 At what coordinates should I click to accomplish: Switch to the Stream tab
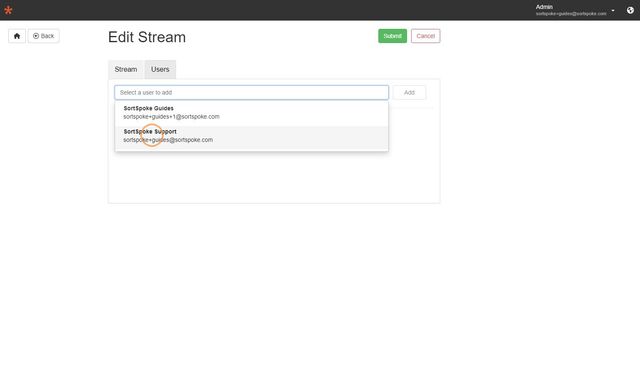tap(126, 69)
